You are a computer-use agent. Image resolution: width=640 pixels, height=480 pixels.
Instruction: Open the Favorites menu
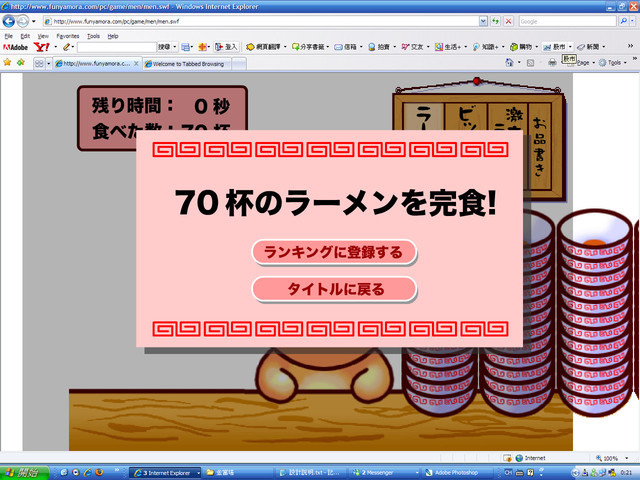coord(68,36)
